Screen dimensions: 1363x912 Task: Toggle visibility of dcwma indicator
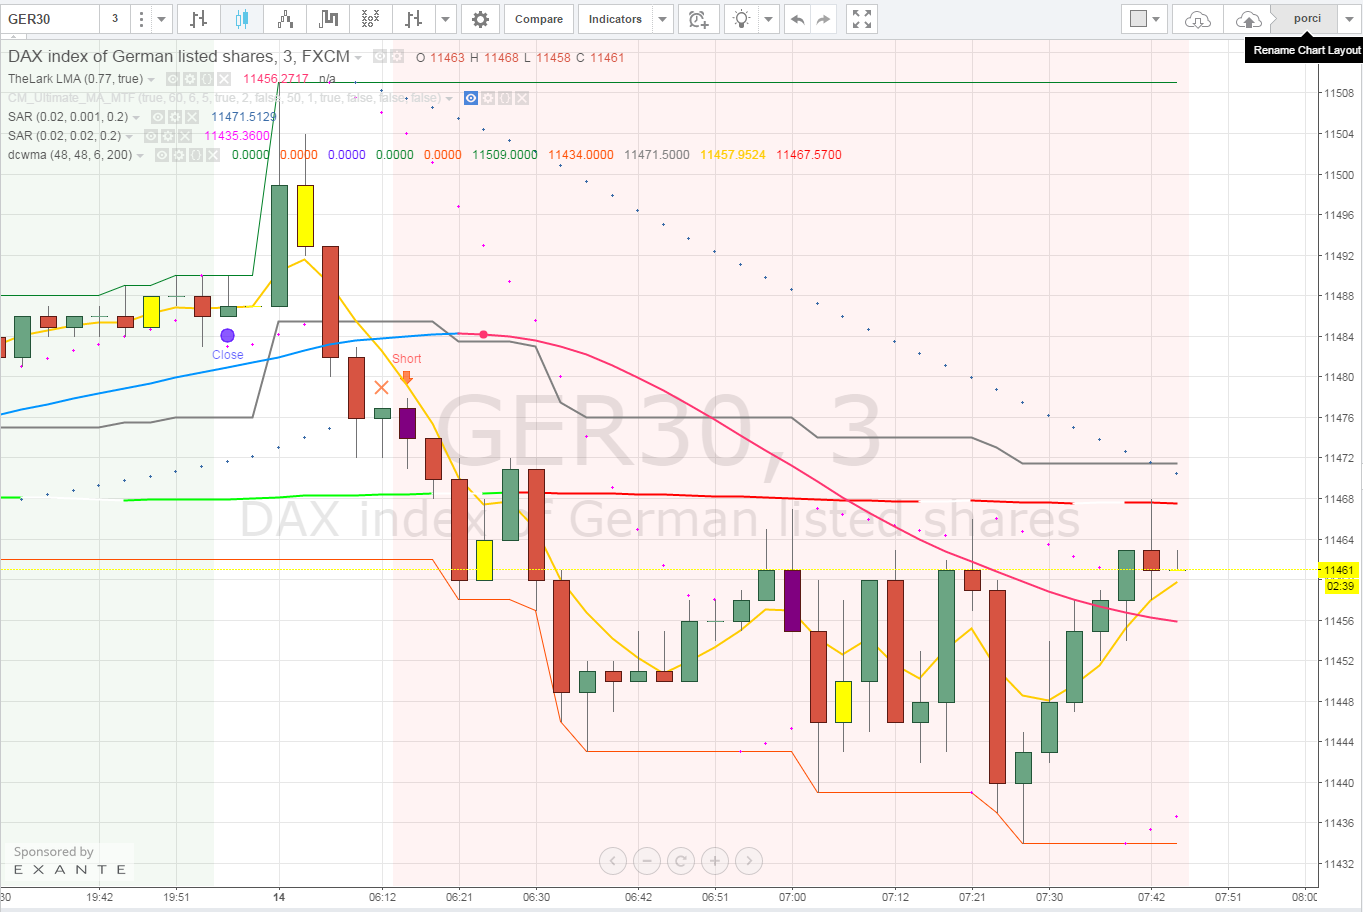click(x=161, y=155)
